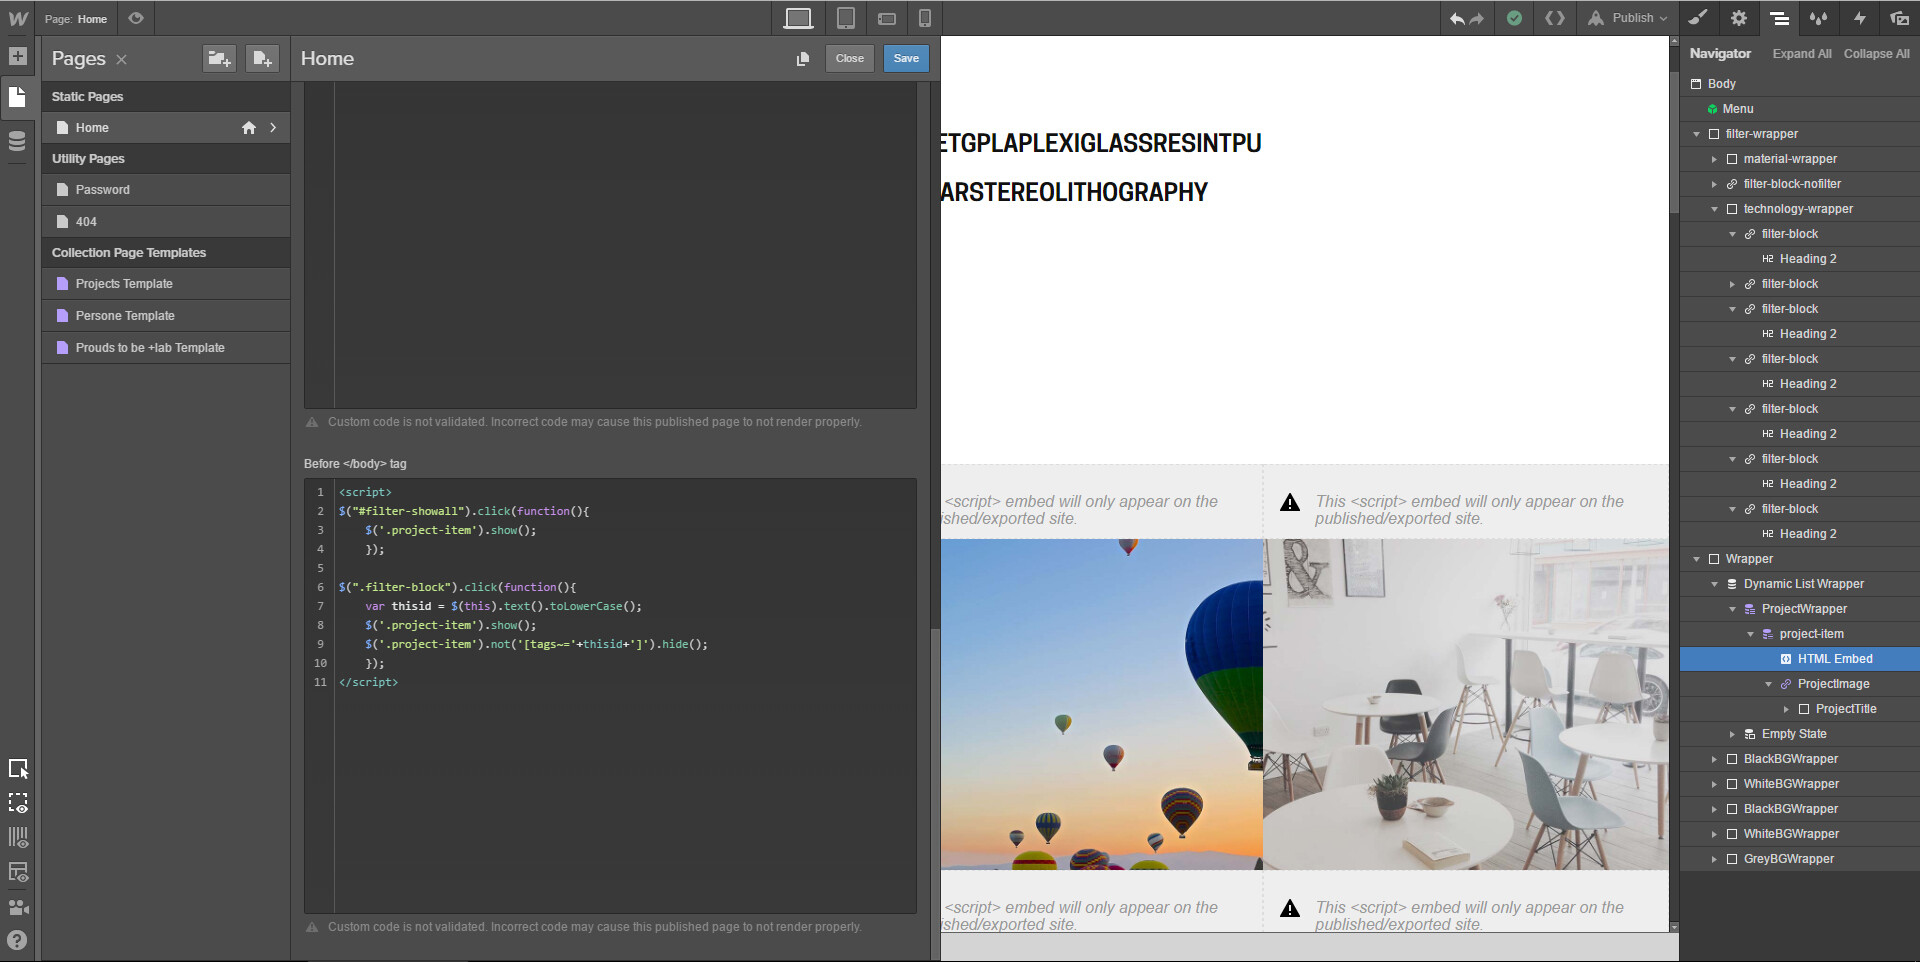1920x962 pixels.
Task: Open the Settings gear panel
Action: (x=1739, y=18)
